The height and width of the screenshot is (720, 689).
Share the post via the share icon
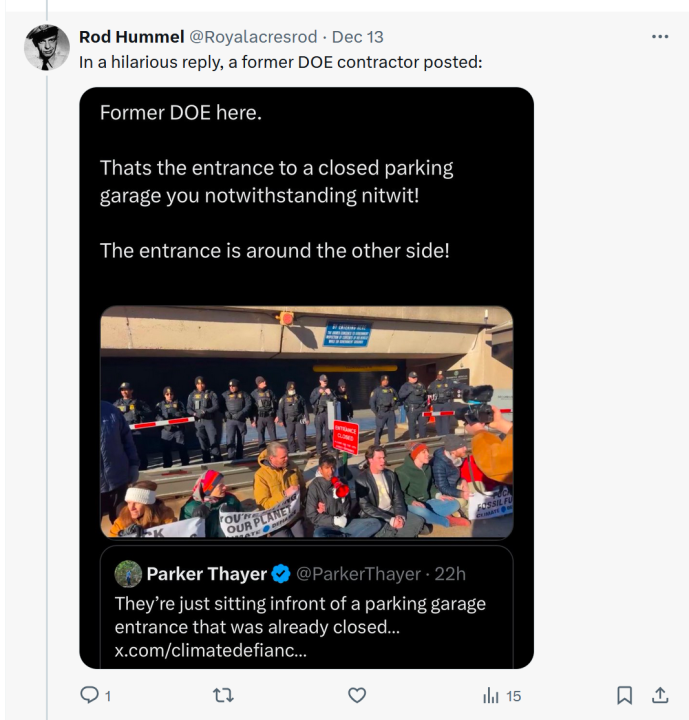coord(660,695)
